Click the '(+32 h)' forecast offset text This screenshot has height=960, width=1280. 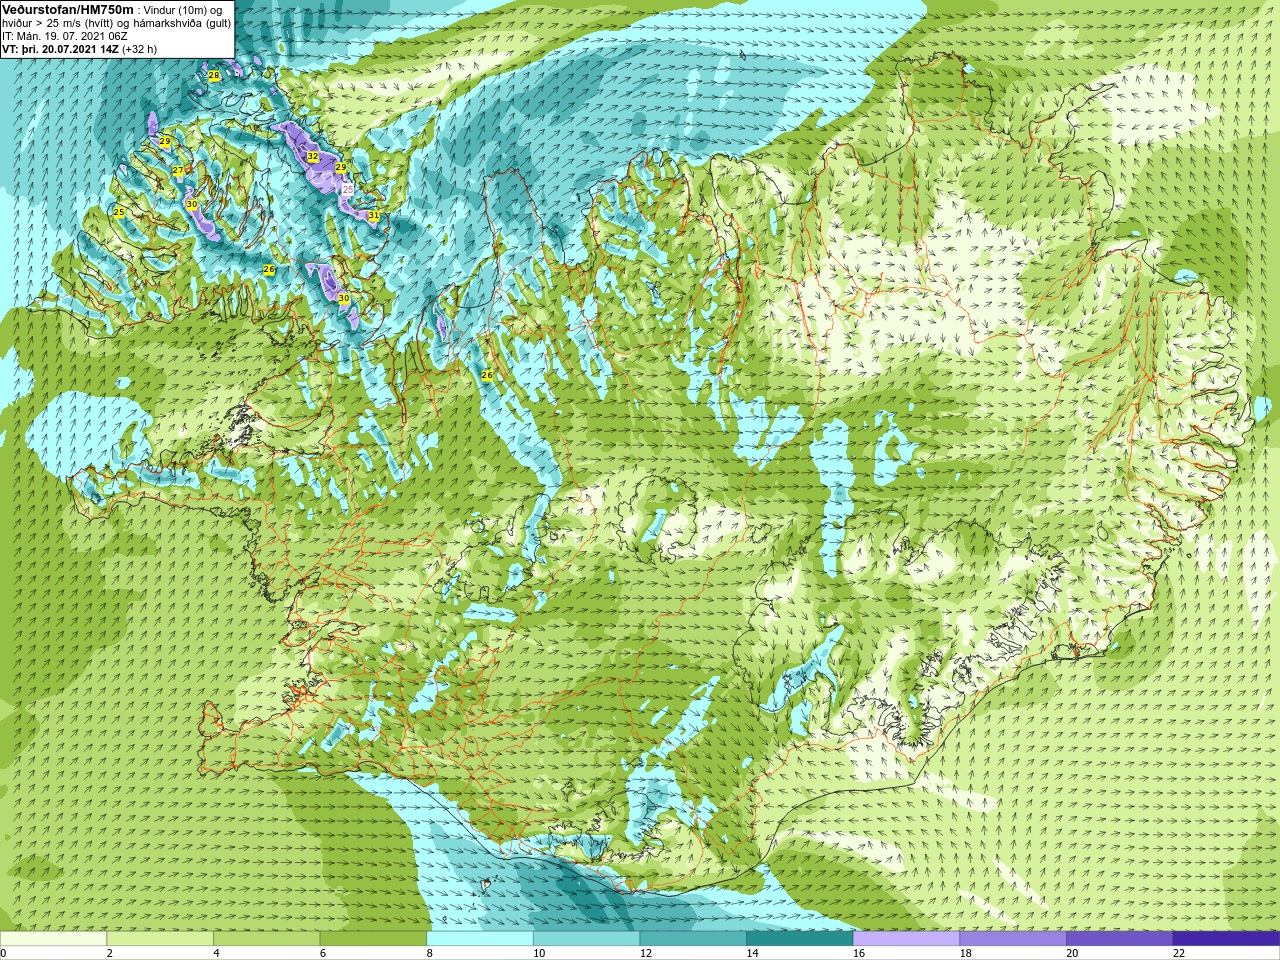point(139,49)
